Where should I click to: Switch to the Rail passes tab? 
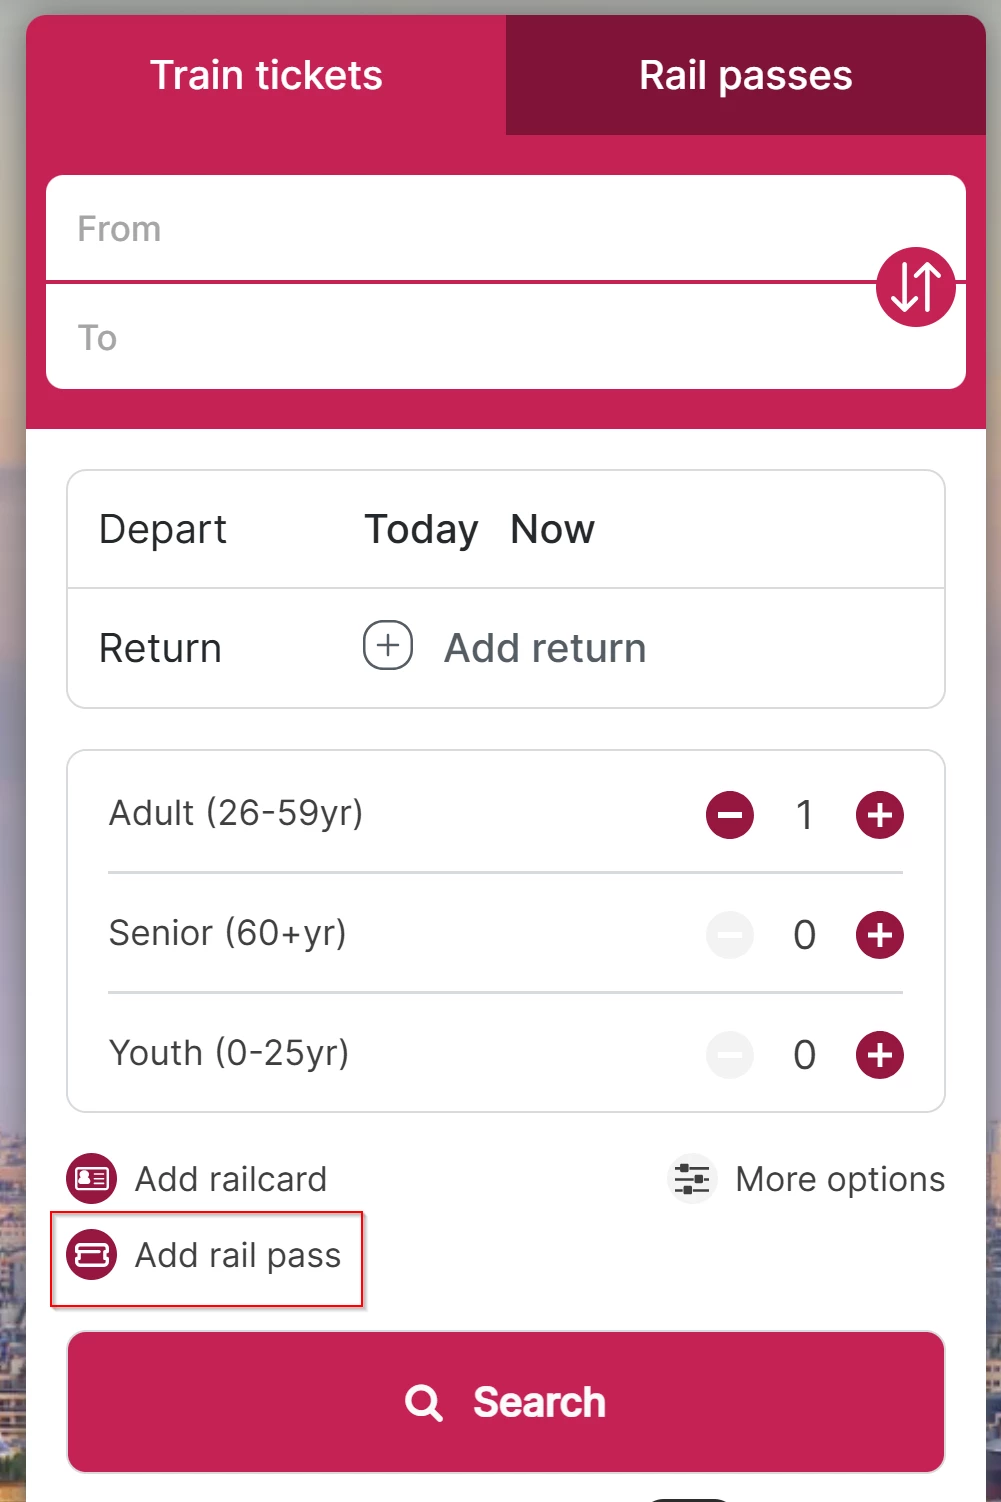tap(745, 76)
